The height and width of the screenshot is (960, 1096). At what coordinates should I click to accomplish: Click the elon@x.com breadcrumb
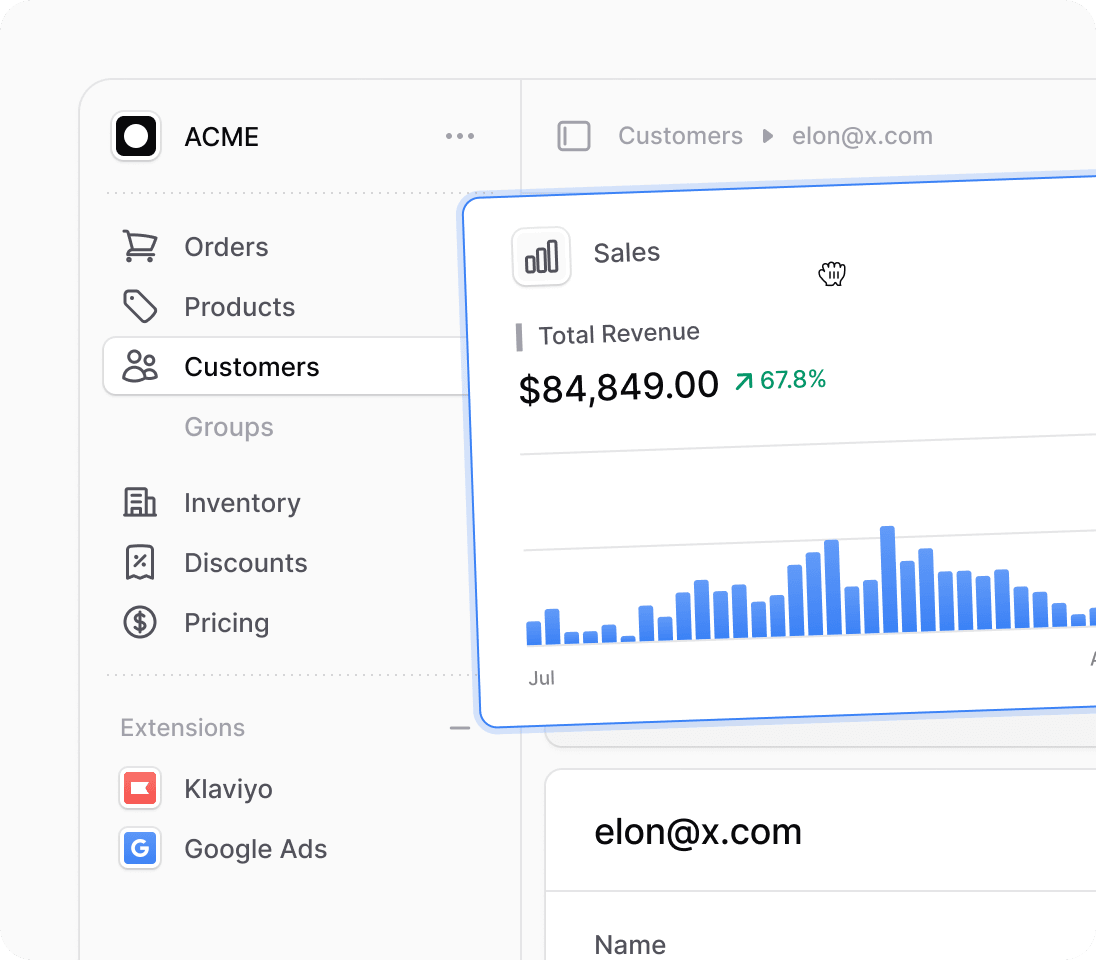pyautogui.click(x=862, y=136)
